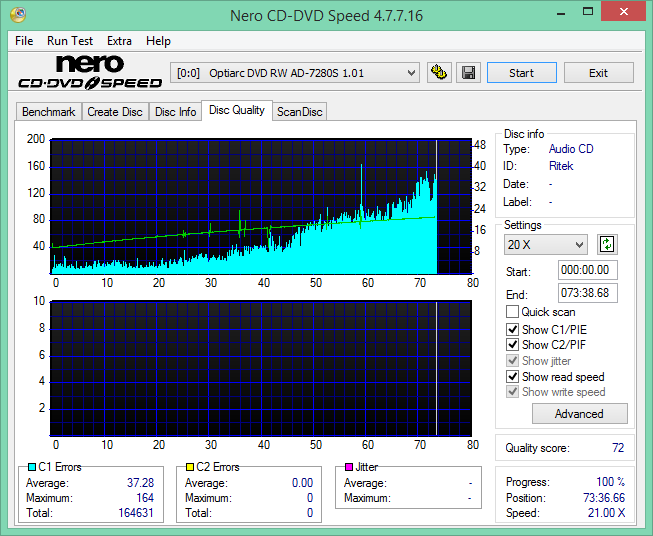This screenshot has width=653, height=536.
Task: Click the Quality score value 72
Action: 618,448
